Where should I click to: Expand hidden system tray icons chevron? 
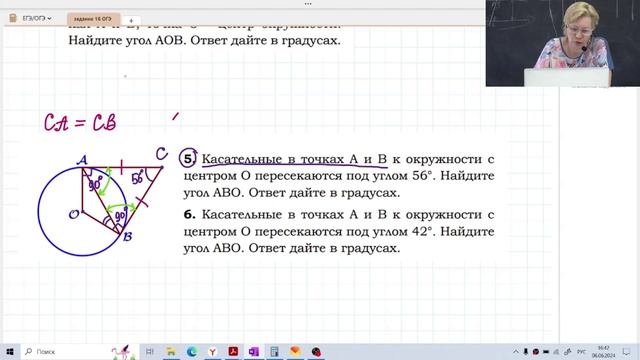coord(516,351)
